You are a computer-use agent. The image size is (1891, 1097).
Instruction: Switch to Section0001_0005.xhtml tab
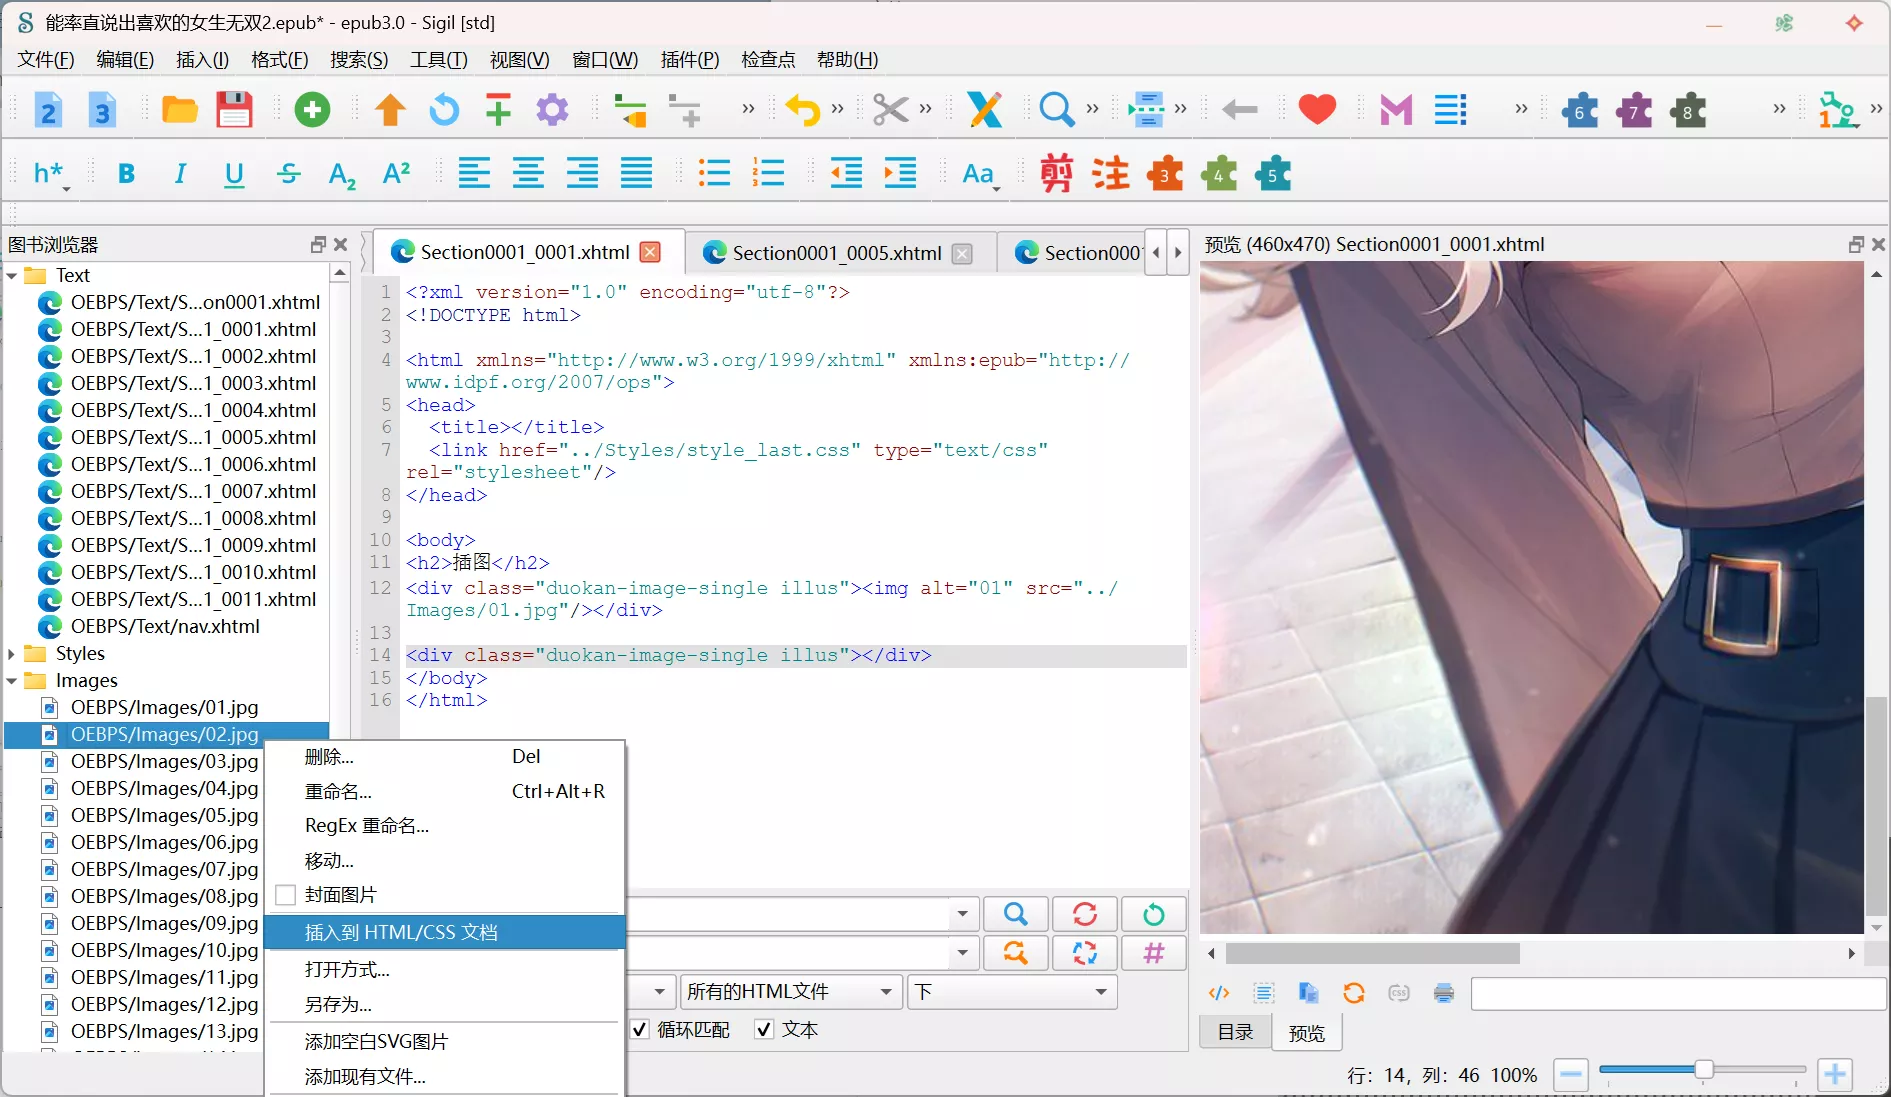pos(836,253)
